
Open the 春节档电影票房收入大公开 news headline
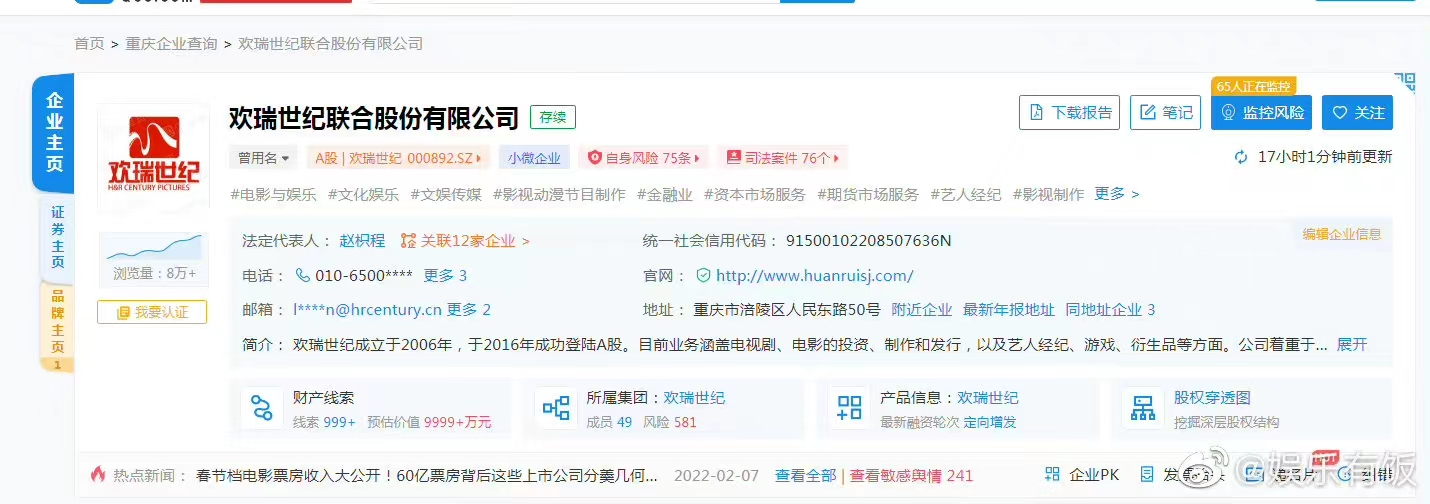426,475
